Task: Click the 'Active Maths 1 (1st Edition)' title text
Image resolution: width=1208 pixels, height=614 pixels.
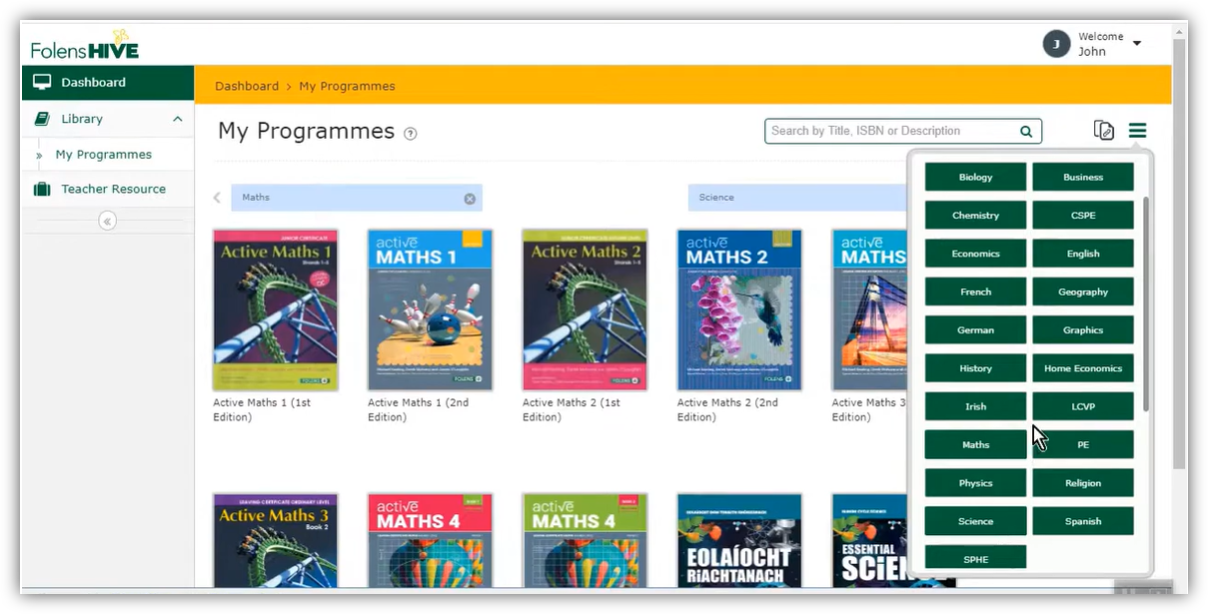Action: pyautogui.click(x=262, y=410)
